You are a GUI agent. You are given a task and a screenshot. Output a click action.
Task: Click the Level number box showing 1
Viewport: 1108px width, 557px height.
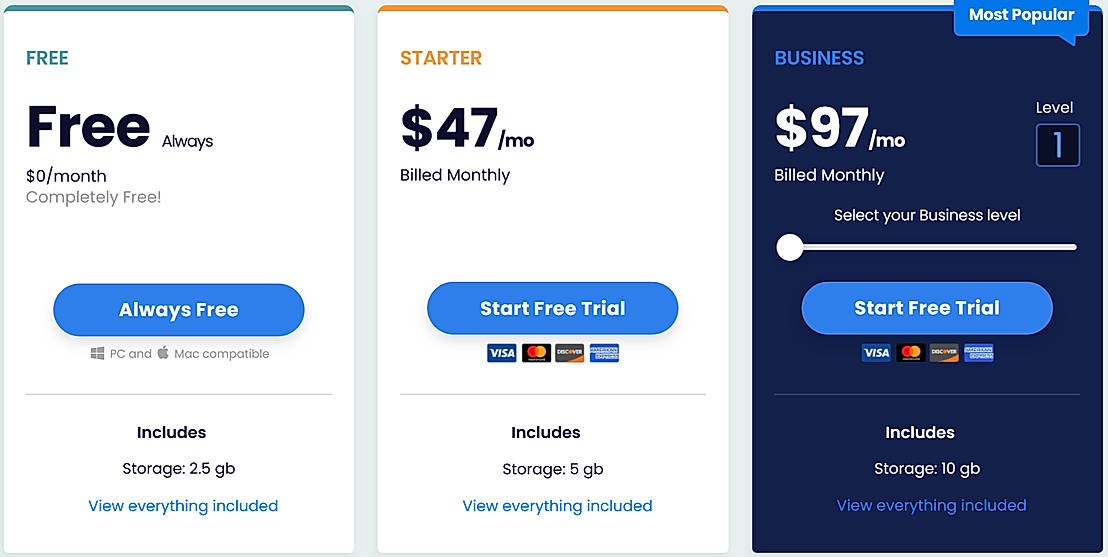pyautogui.click(x=1057, y=145)
